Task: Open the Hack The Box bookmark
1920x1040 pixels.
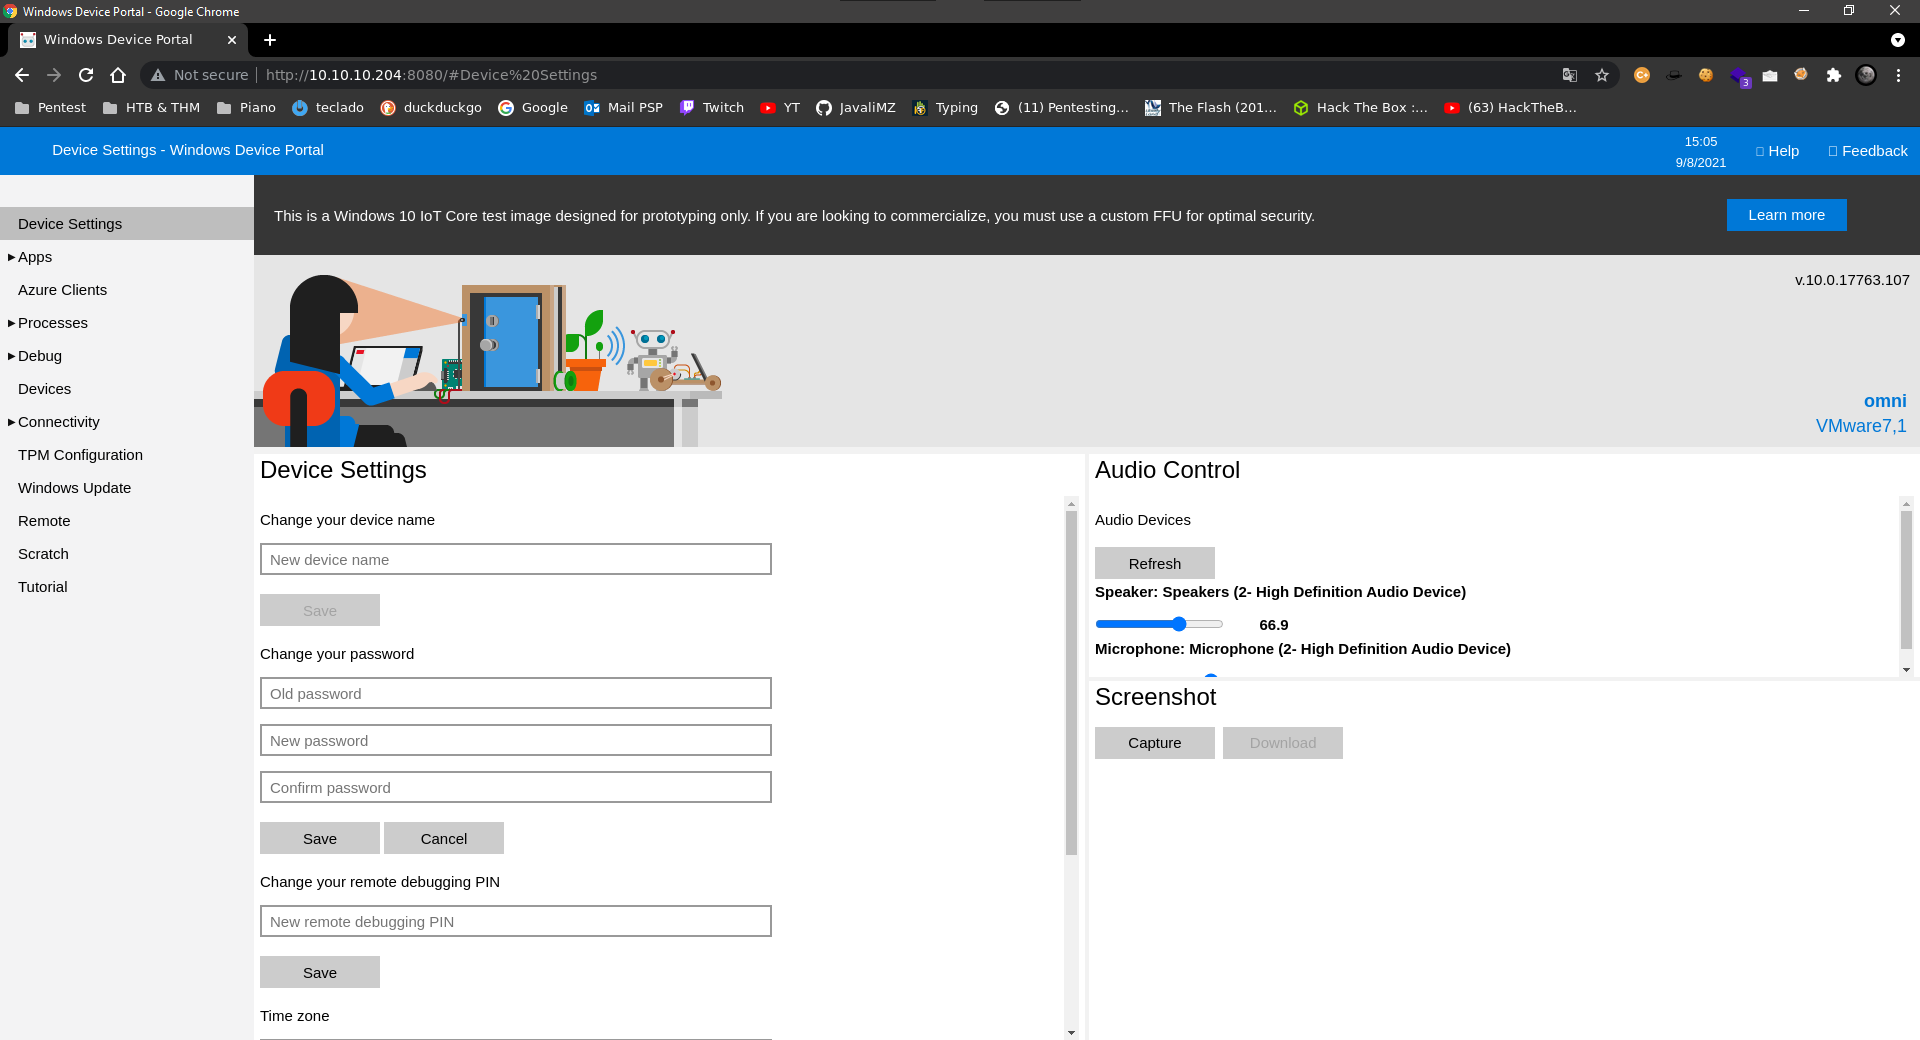Action: click(1361, 108)
